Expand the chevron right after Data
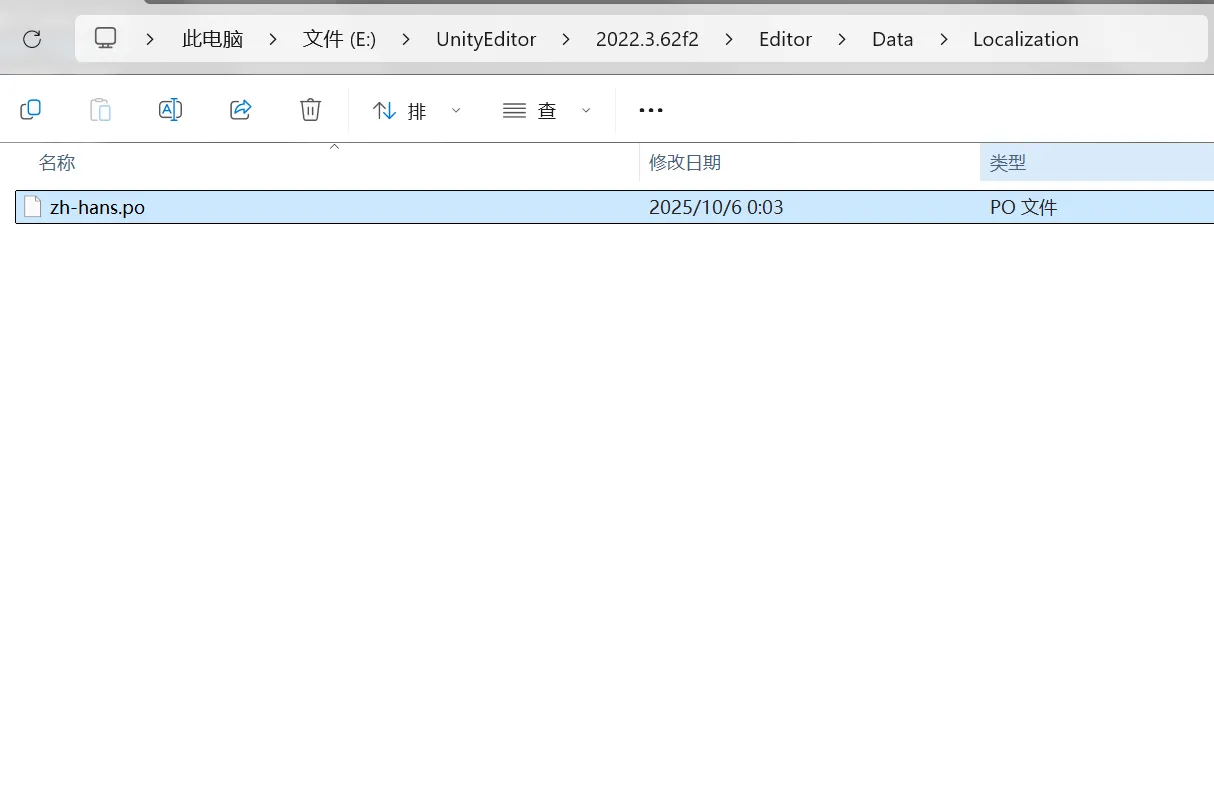Image resolution: width=1214 pixels, height=801 pixels. point(943,40)
